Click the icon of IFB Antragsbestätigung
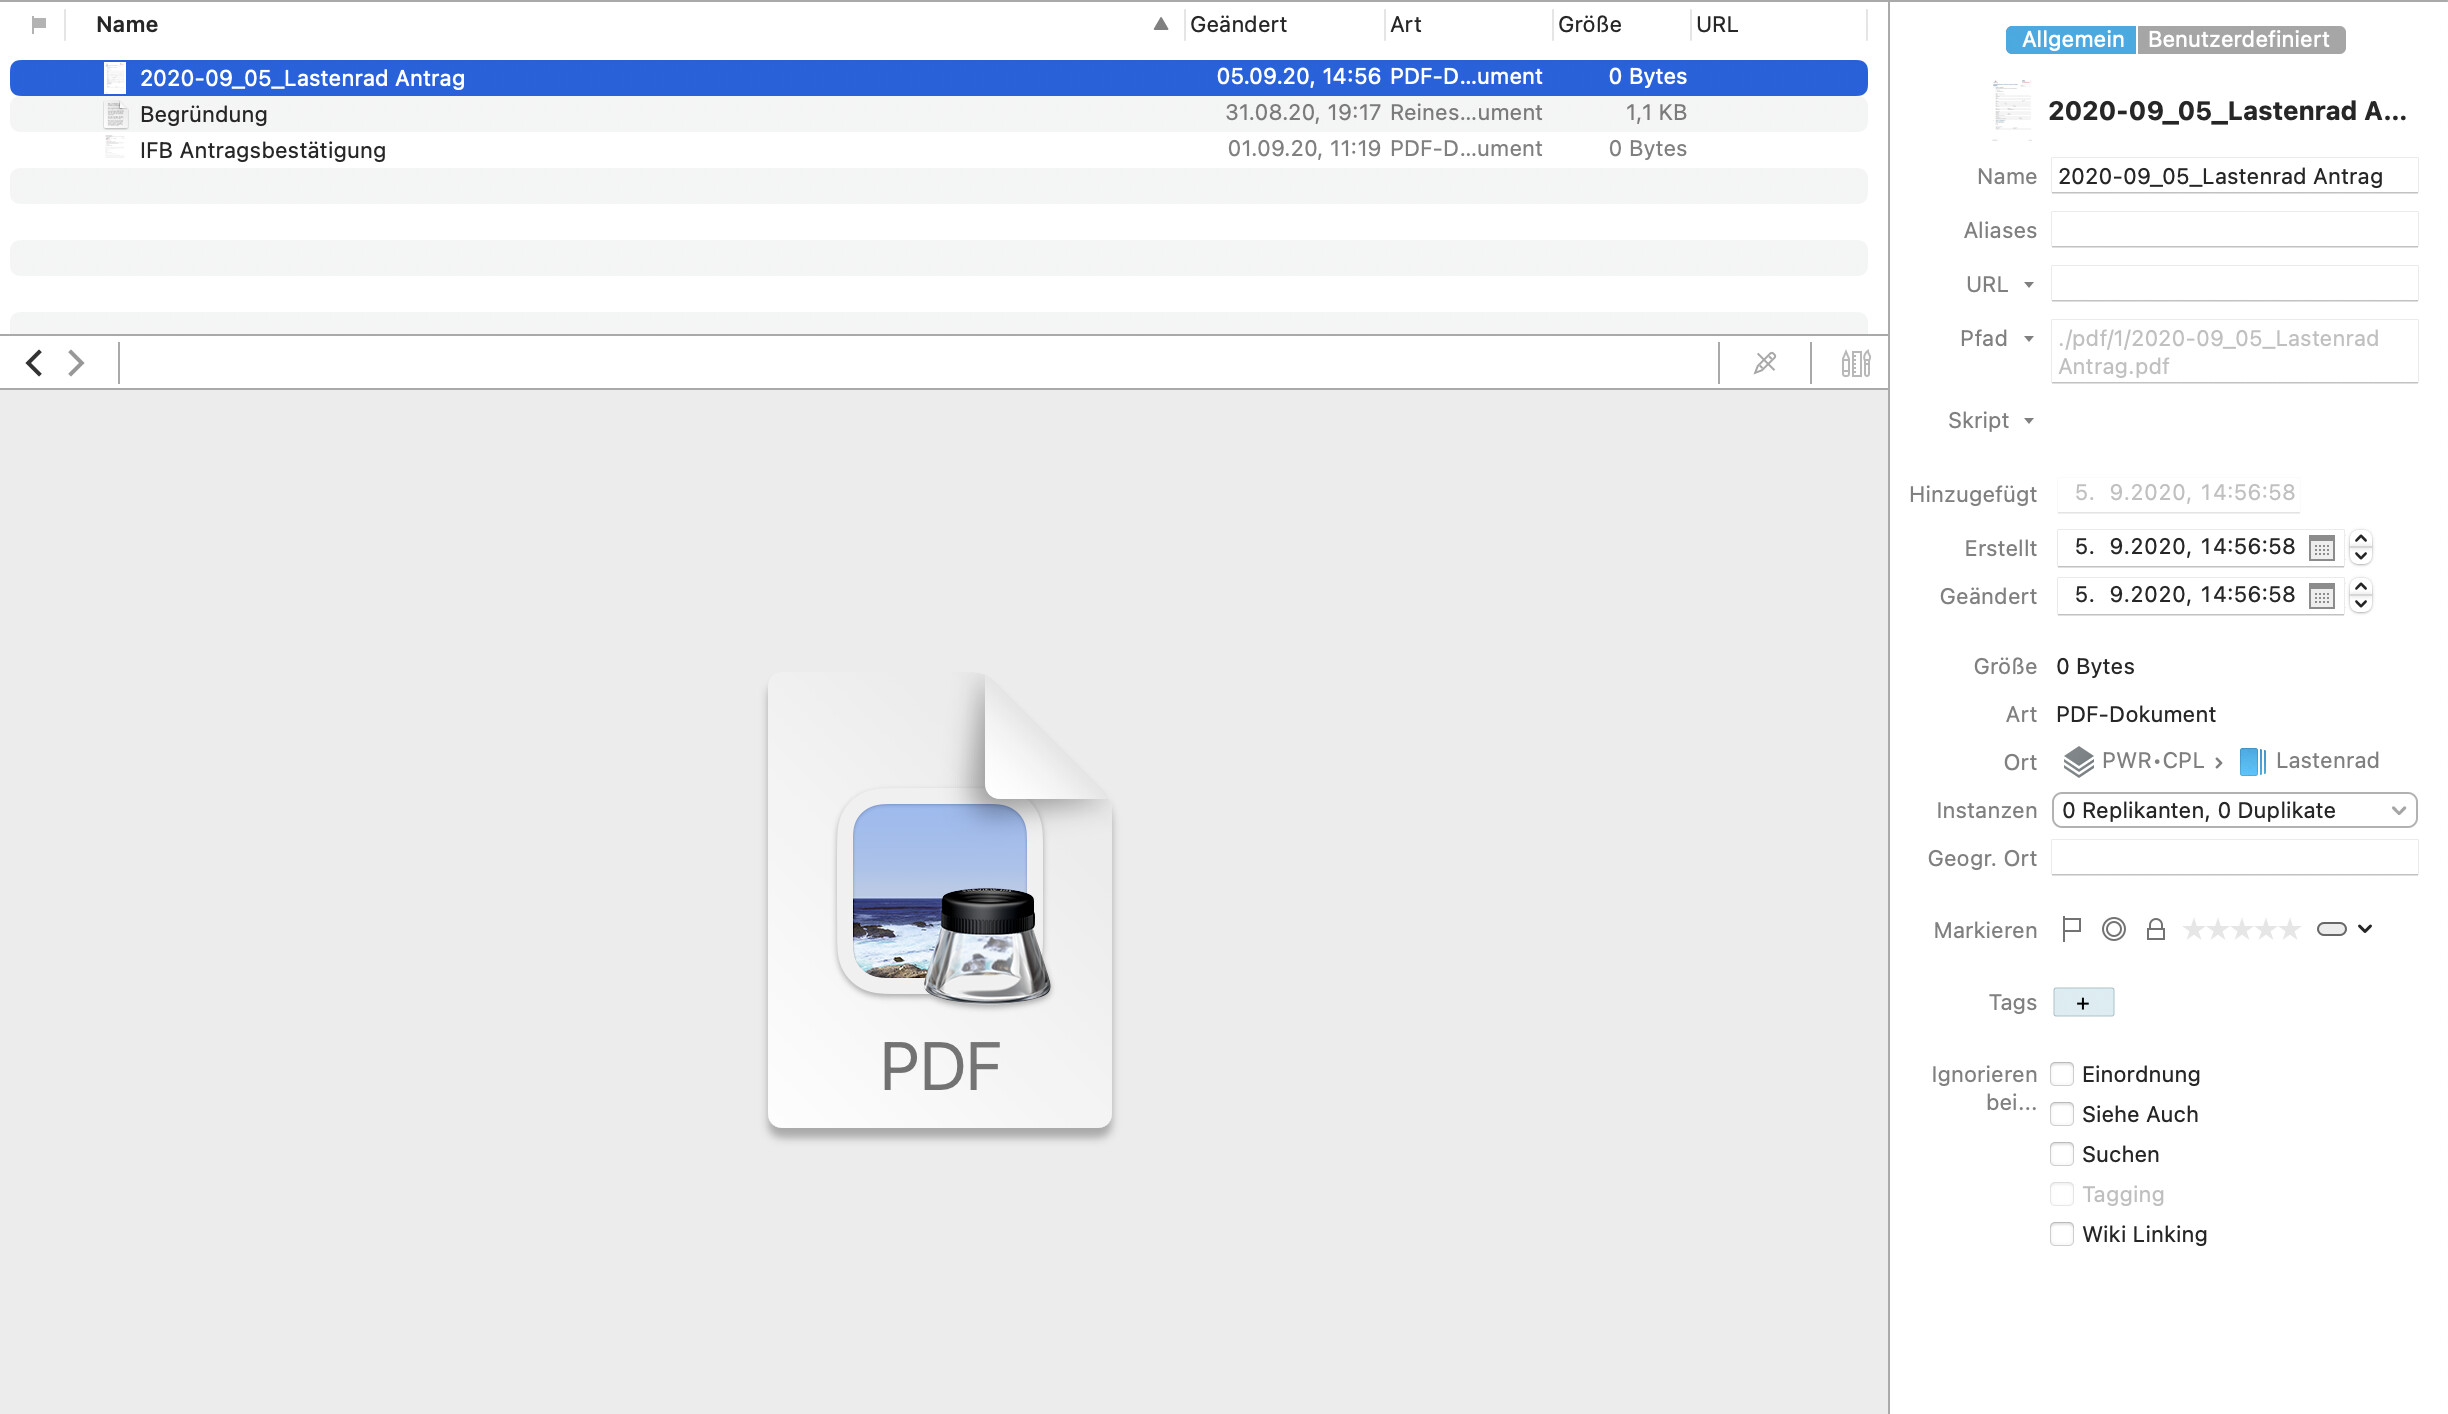This screenshot has height=1414, width=2448. (x=116, y=150)
